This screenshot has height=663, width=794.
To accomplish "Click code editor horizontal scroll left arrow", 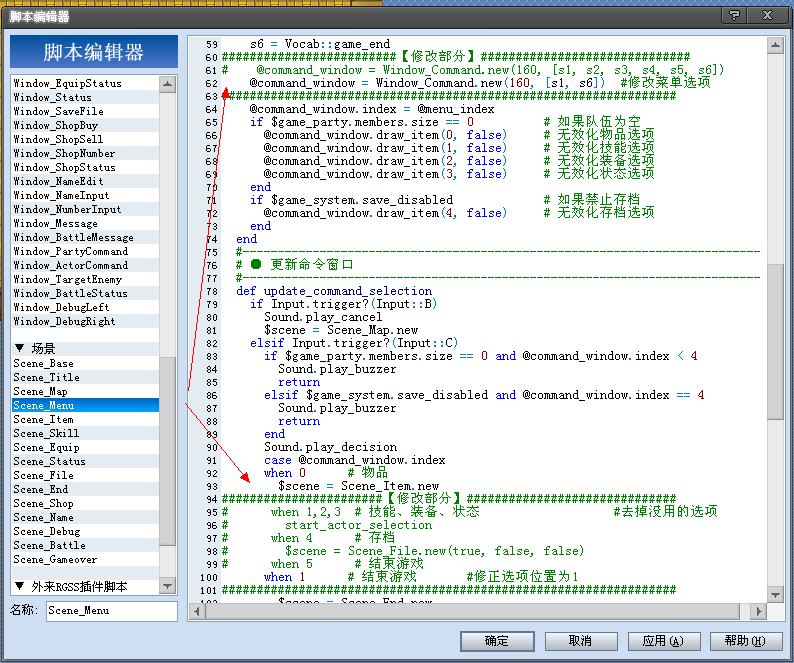I will (x=196, y=611).
